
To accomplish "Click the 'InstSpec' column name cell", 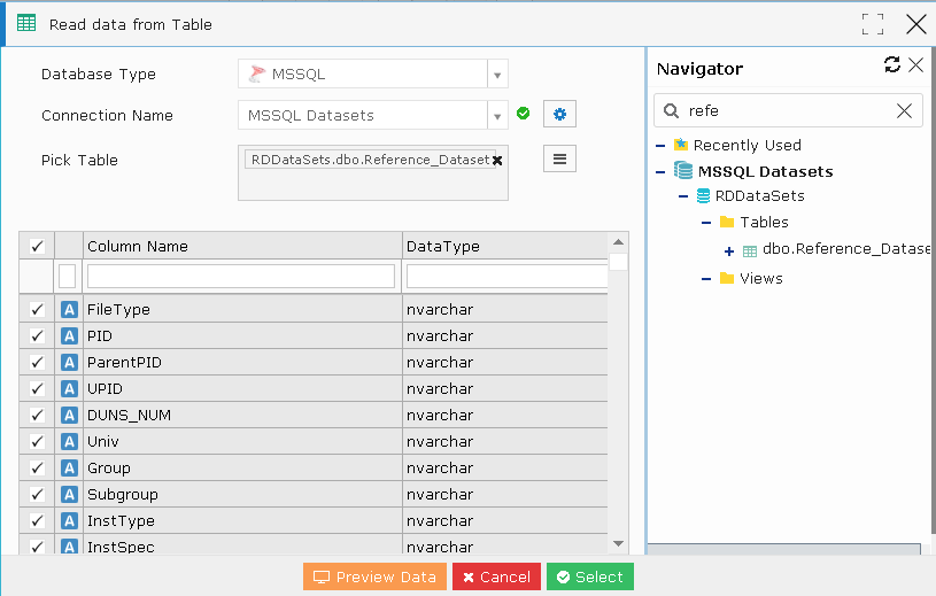I will [242, 546].
